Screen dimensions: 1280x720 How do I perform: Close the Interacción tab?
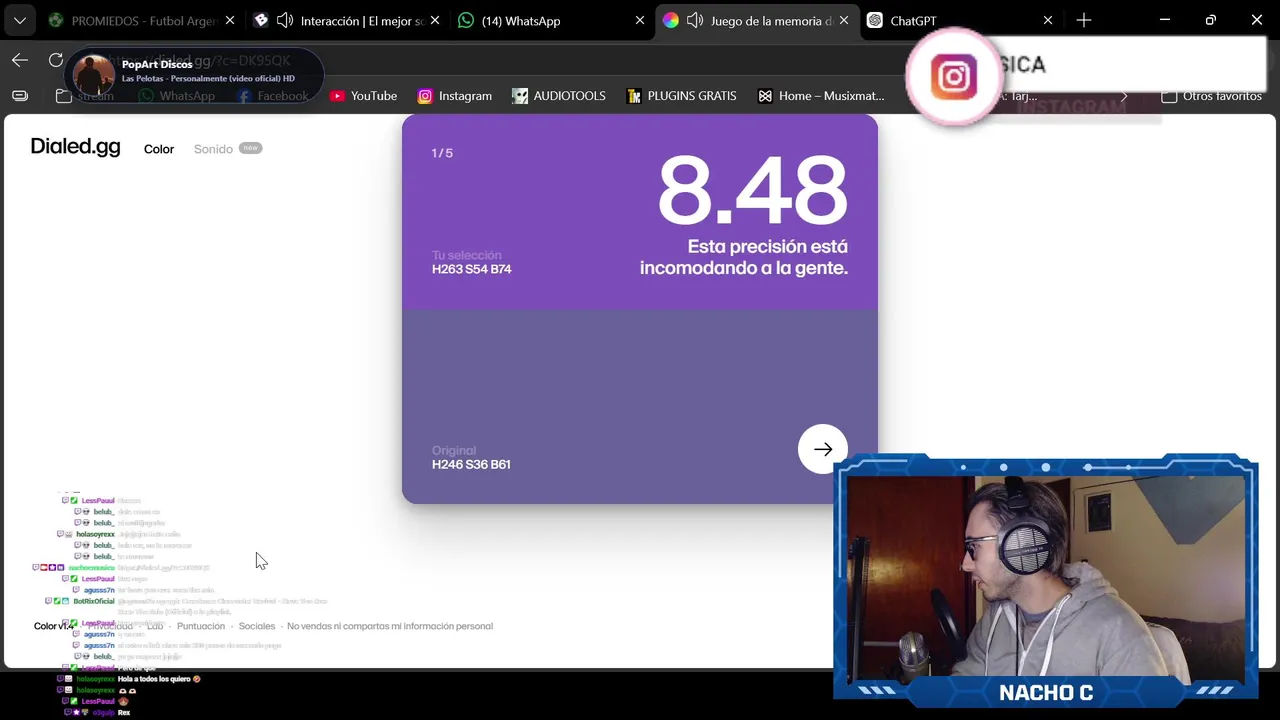pyautogui.click(x=435, y=20)
